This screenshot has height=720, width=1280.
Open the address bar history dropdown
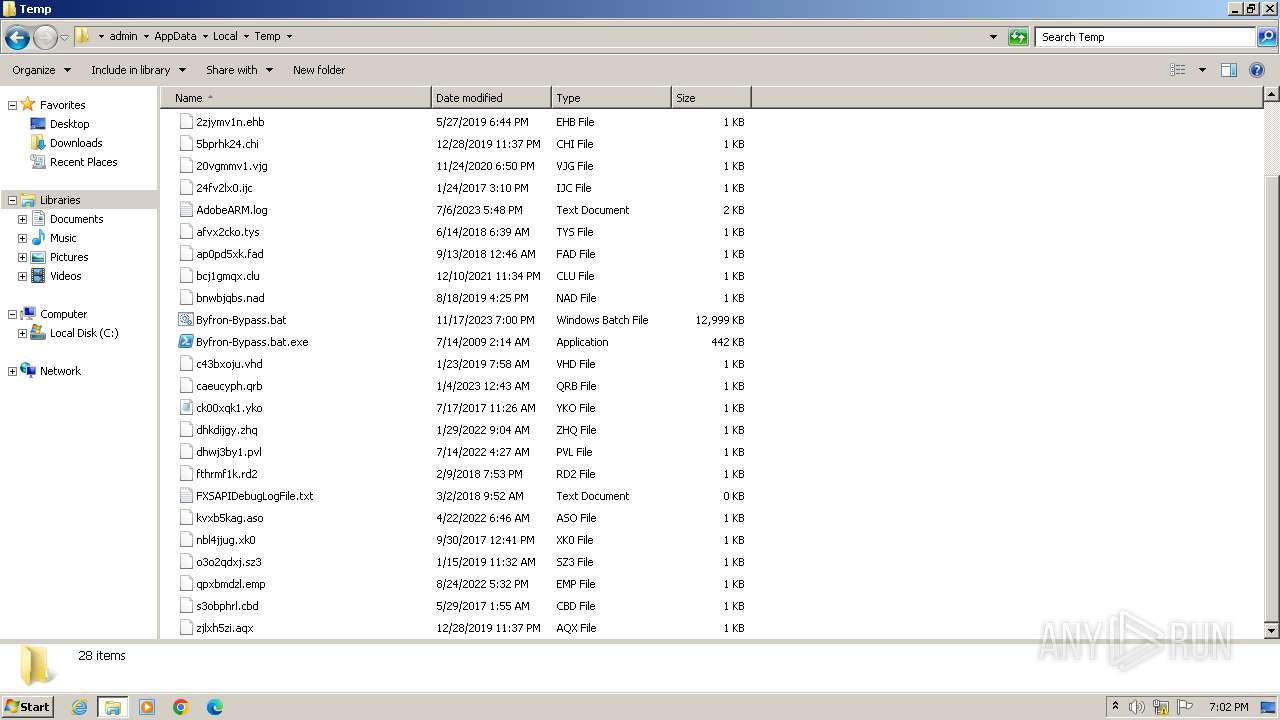[993, 37]
